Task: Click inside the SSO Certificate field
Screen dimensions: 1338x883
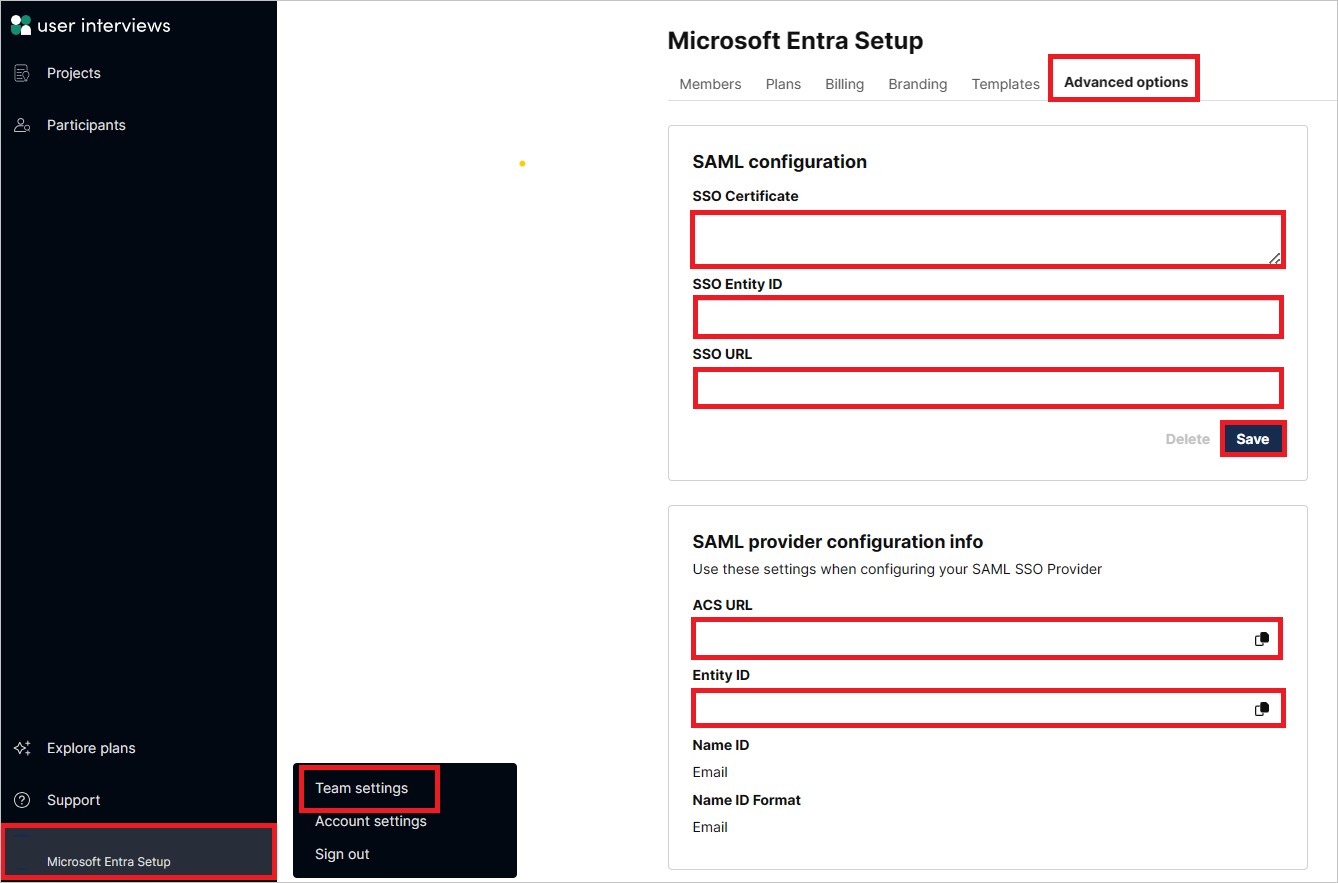Action: pyautogui.click(x=987, y=238)
